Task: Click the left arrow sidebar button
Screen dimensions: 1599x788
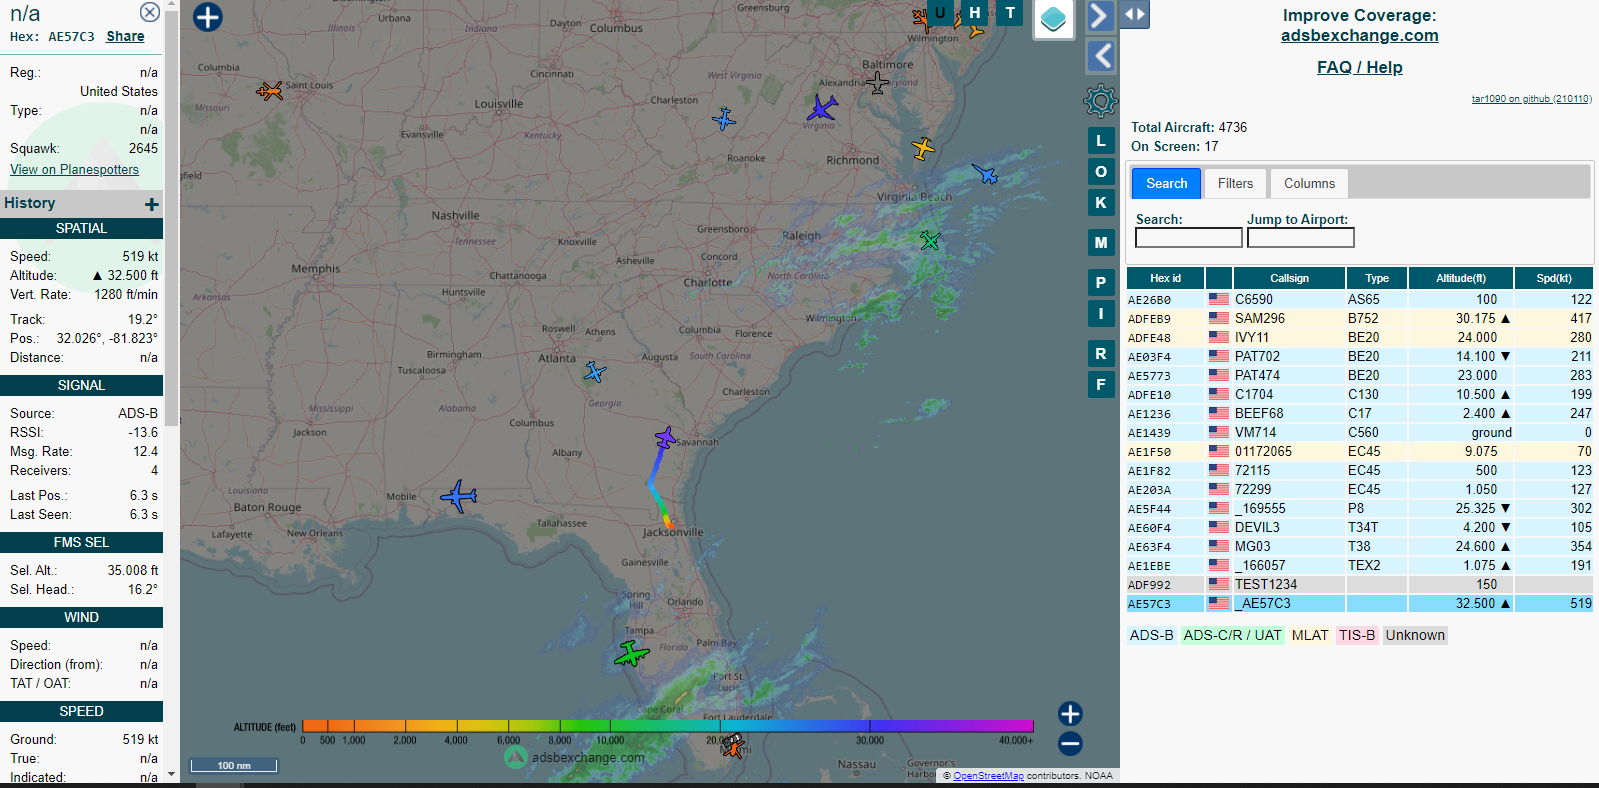Action: pyautogui.click(x=1100, y=56)
